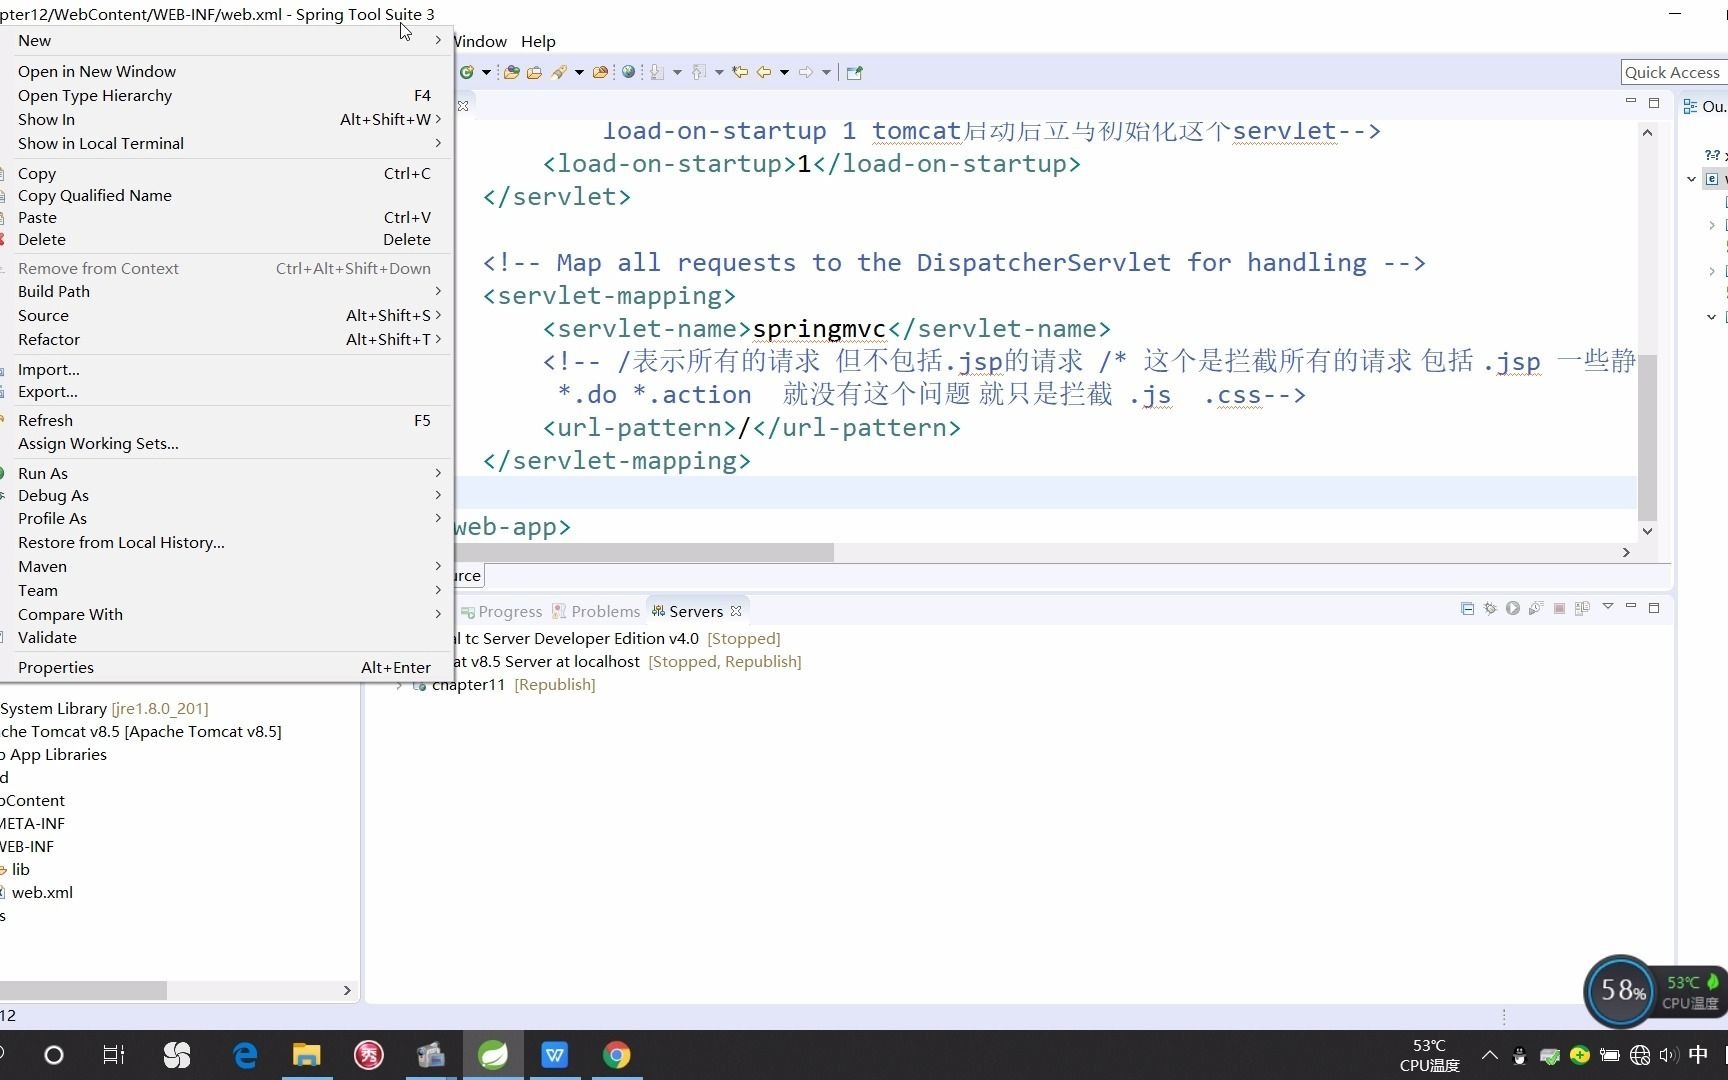Stop the server with red square
This screenshot has width=1728, height=1080.
pyautogui.click(x=1559, y=608)
